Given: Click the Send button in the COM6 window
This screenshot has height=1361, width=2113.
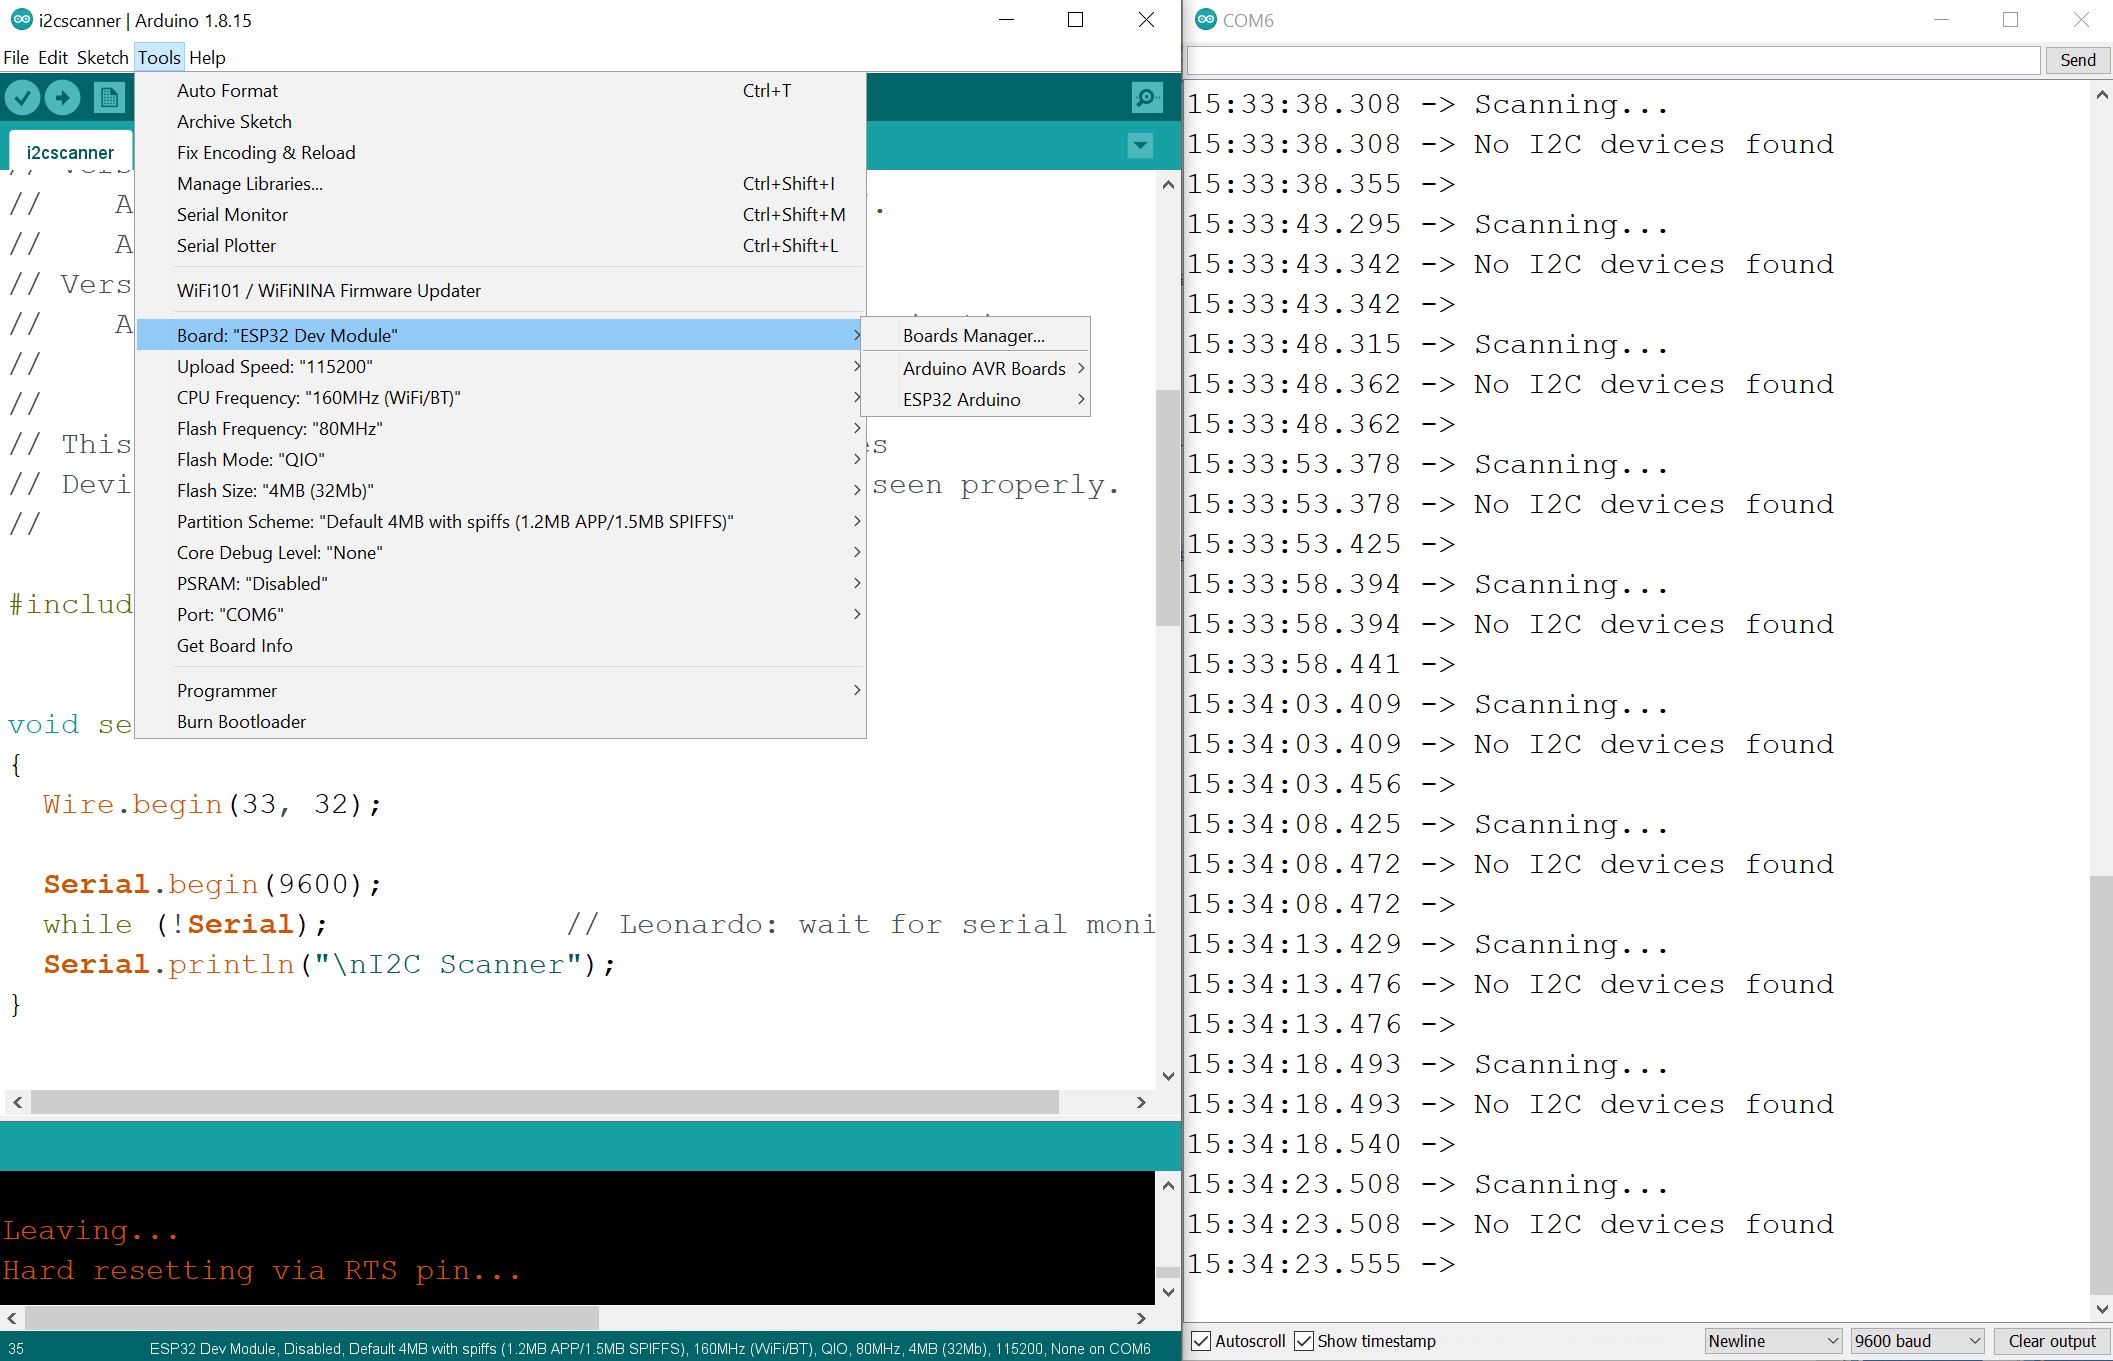Looking at the screenshot, I should coord(2077,60).
